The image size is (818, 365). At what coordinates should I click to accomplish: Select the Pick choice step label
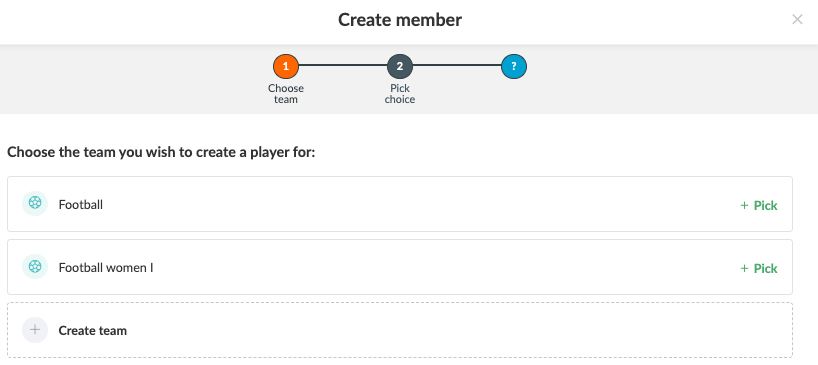[400, 94]
